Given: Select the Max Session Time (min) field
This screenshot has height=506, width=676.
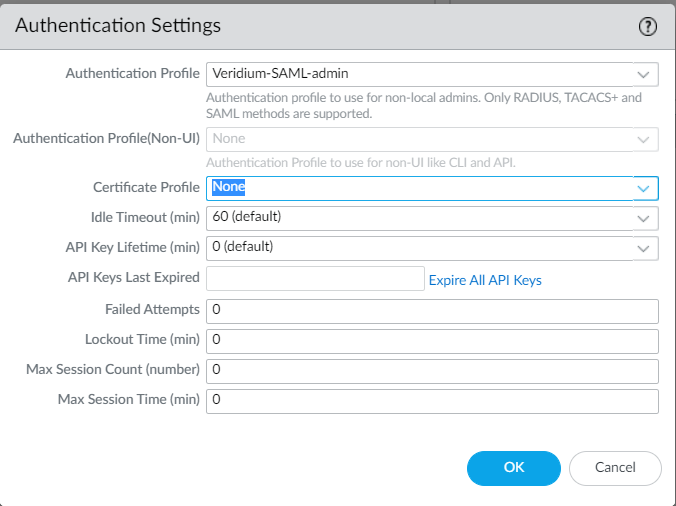Looking at the screenshot, I should tap(432, 401).
